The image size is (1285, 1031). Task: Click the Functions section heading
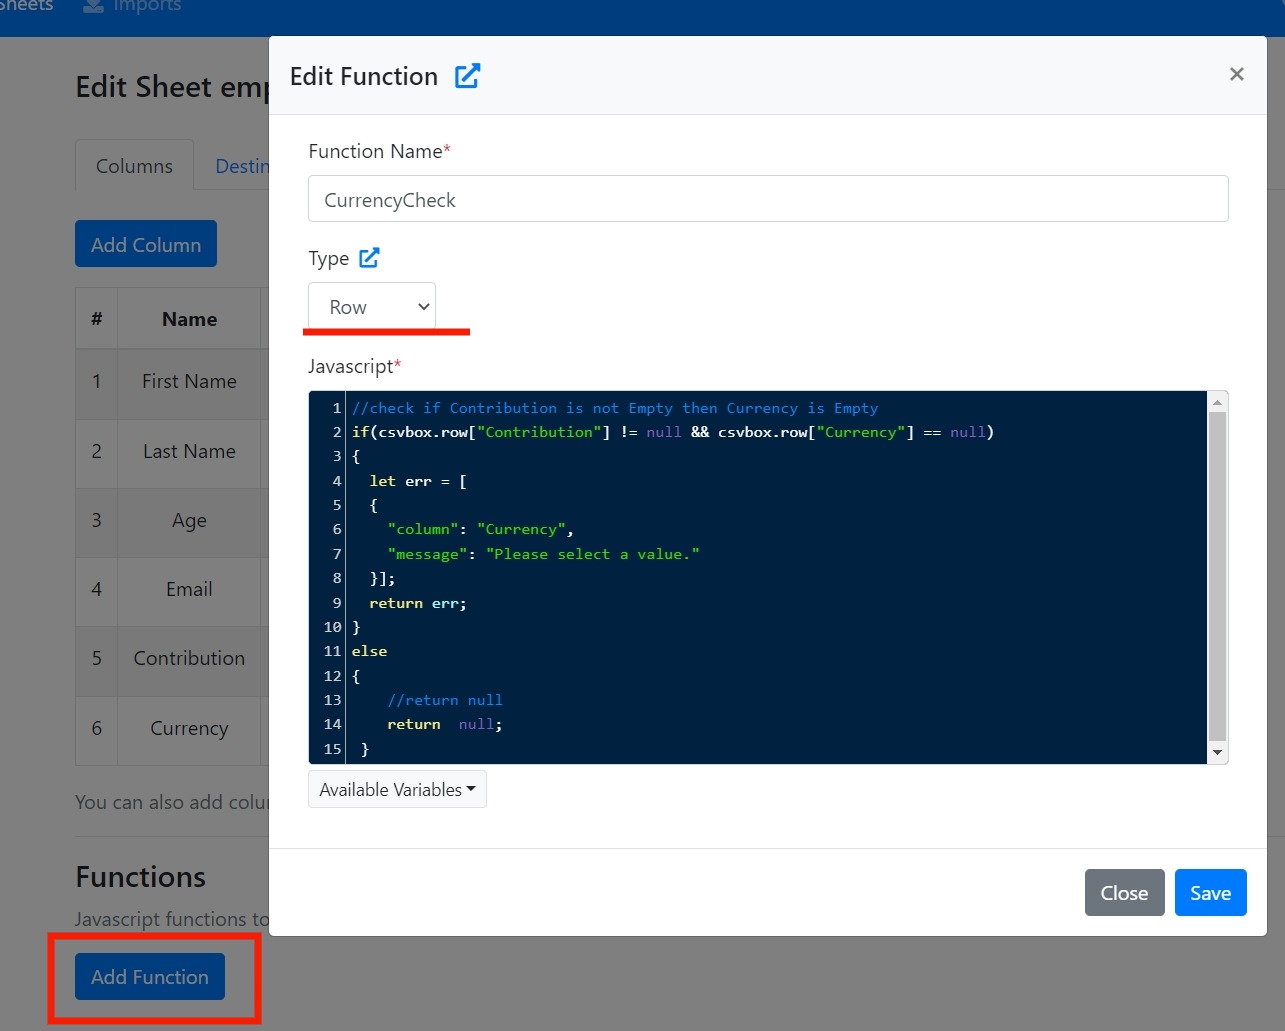[x=141, y=877]
